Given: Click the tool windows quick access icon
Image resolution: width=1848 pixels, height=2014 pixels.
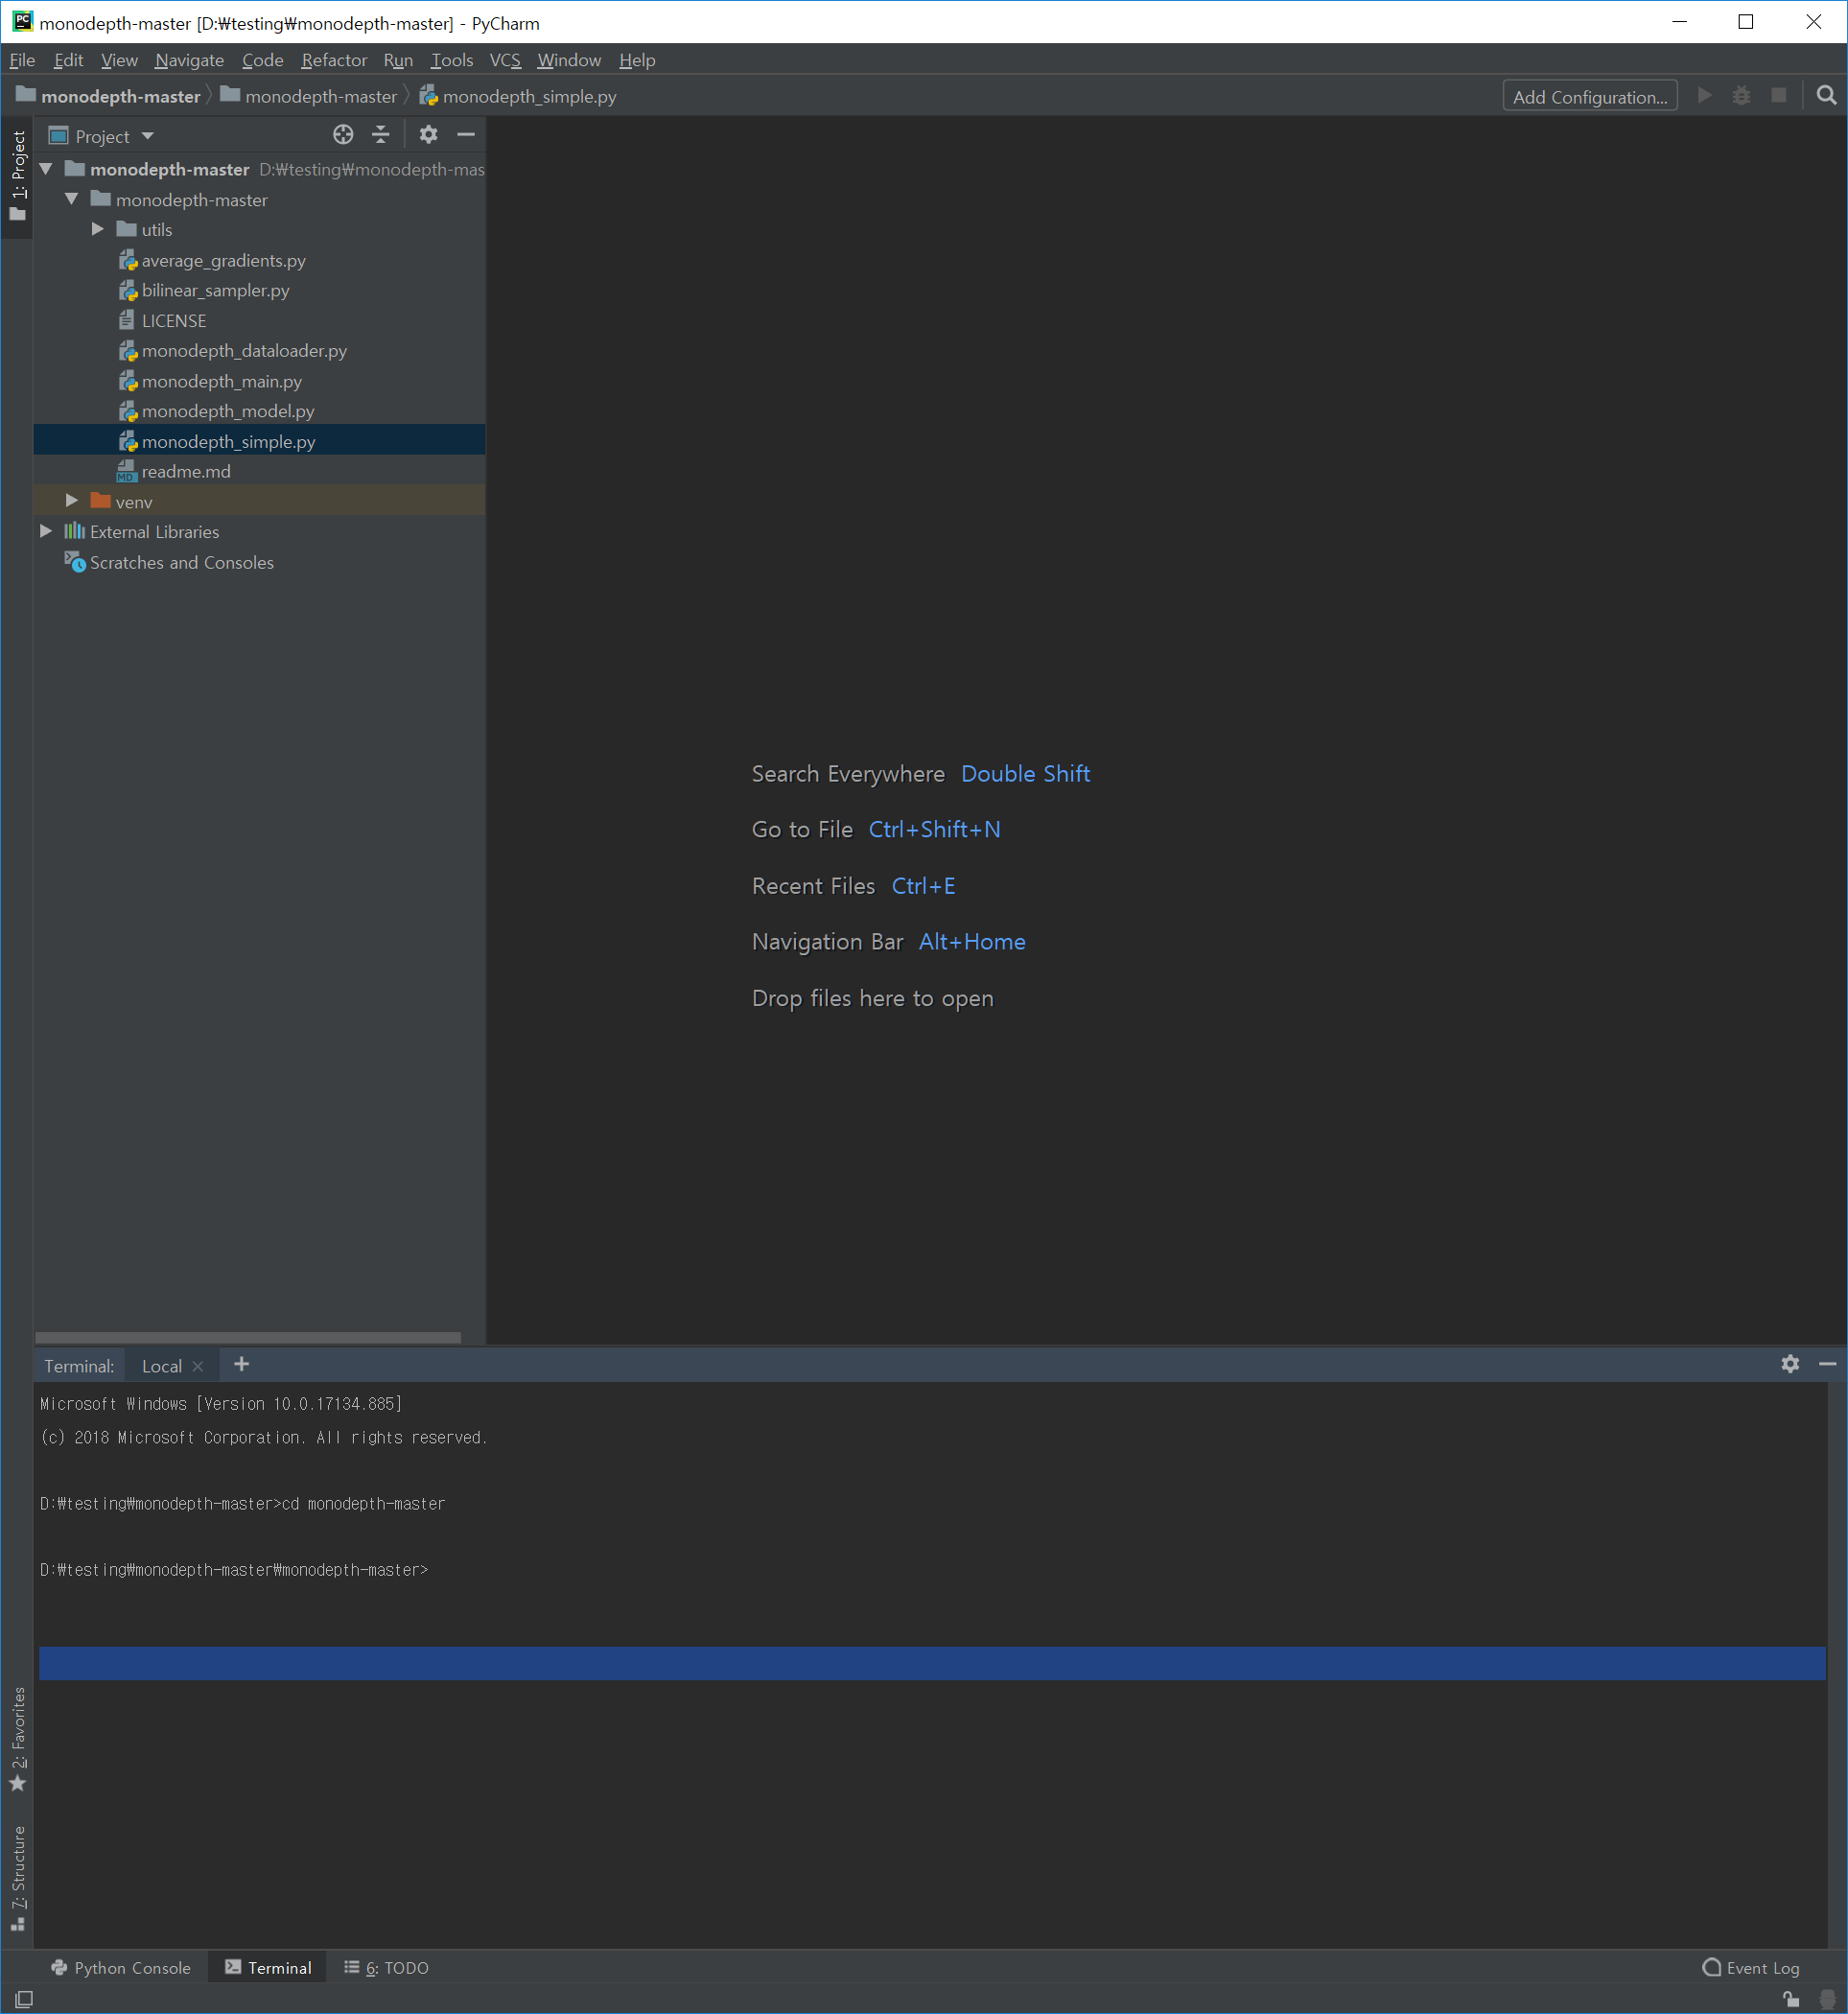Looking at the screenshot, I should point(24,1998).
